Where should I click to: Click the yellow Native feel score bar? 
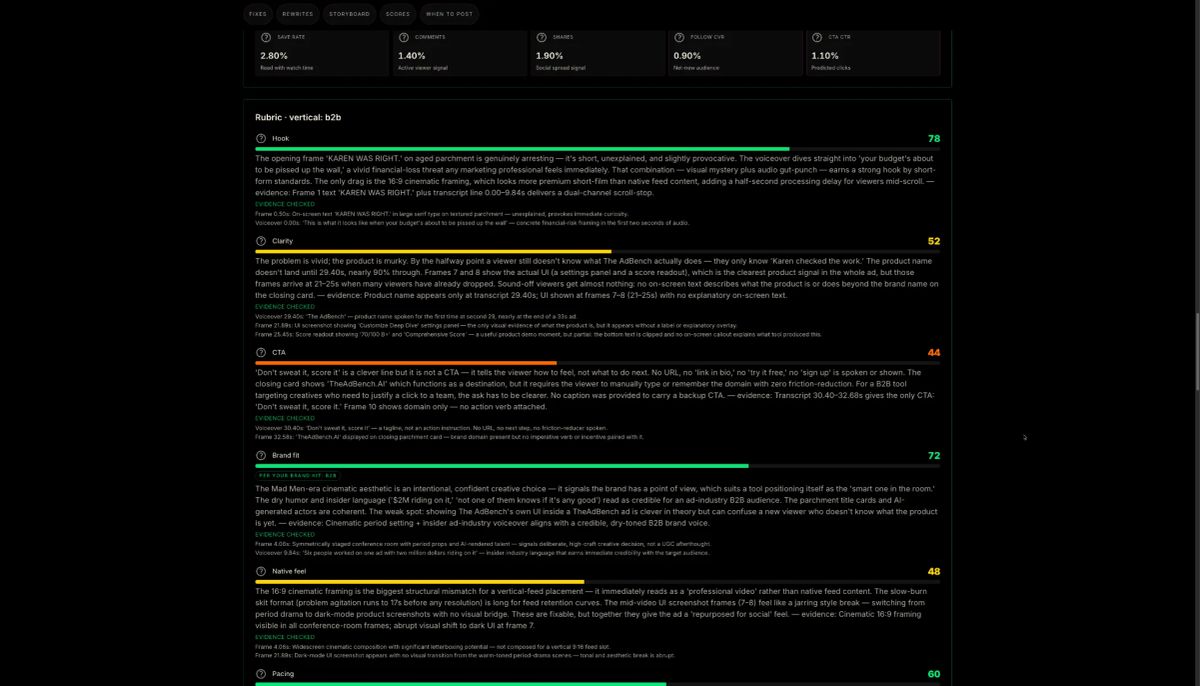click(x=420, y=581)
